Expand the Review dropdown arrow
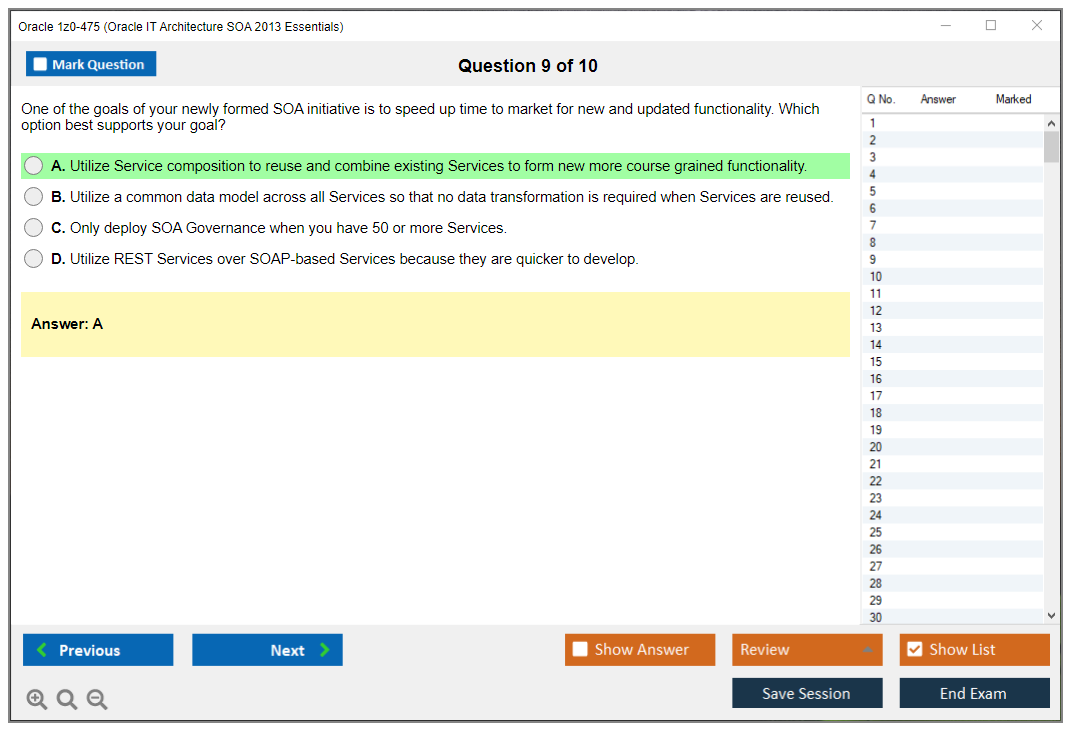1075x735 pixels. pyautogui.click(x=867, y=650)
